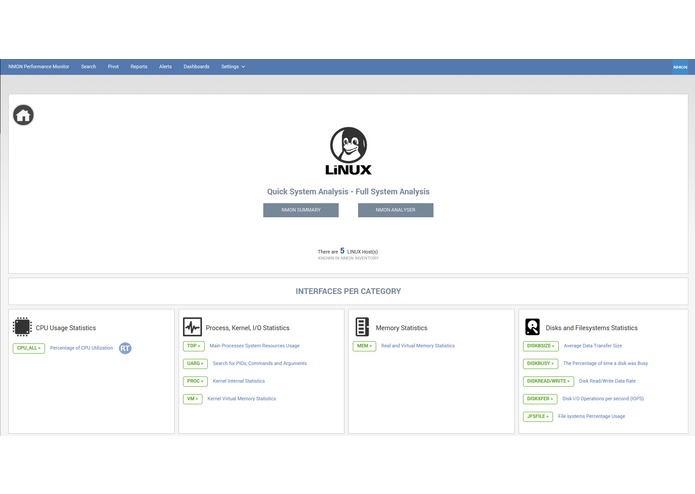
Task: Click INTERFACES PER CATEGORY heading
Action: point(348,292)
